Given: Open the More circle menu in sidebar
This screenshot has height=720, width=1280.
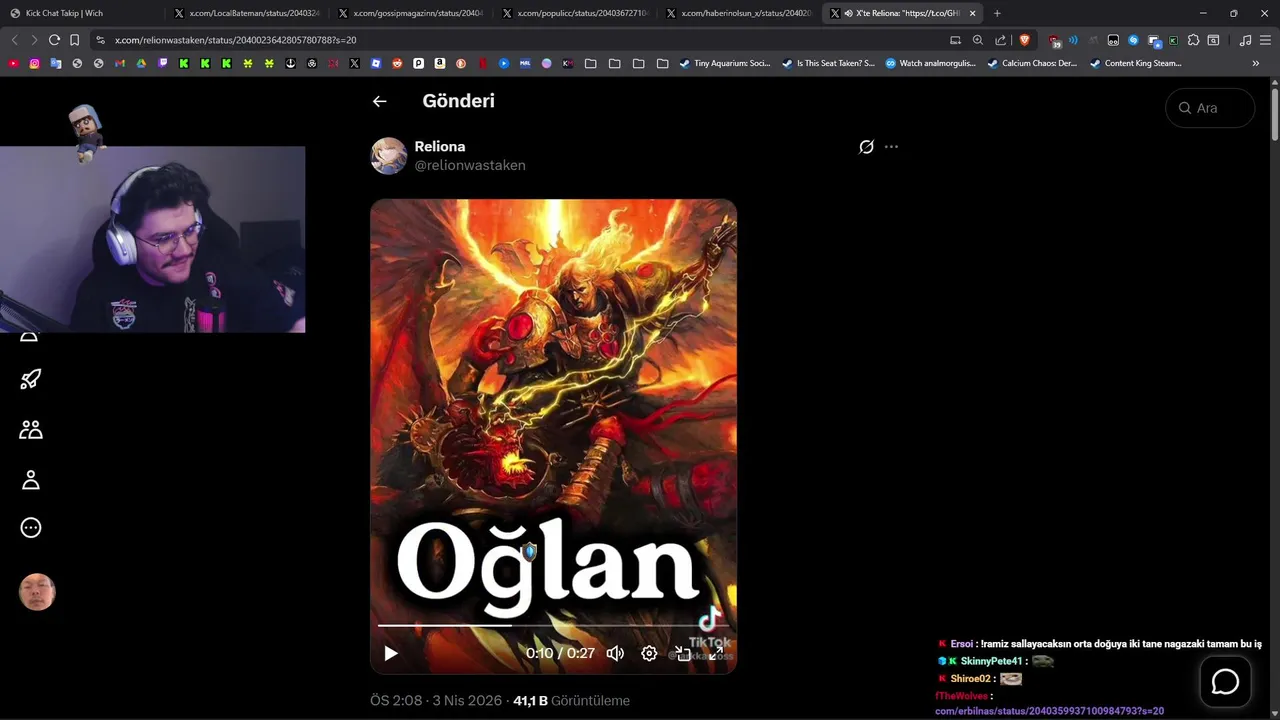Looking at the screenshot, I should click(x=31, y=528).
